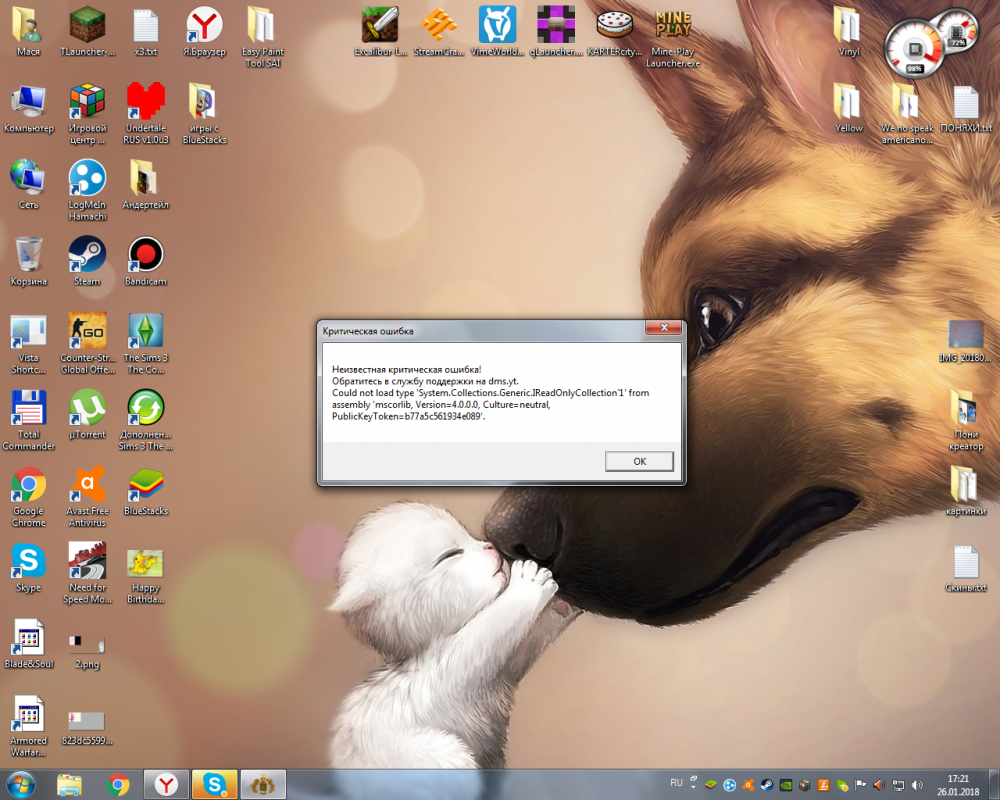The height and width of the screenshot is (800, 1000).
Task: Open the BlueStacks desktop shortcut
Action: click(x=146, y=485)
